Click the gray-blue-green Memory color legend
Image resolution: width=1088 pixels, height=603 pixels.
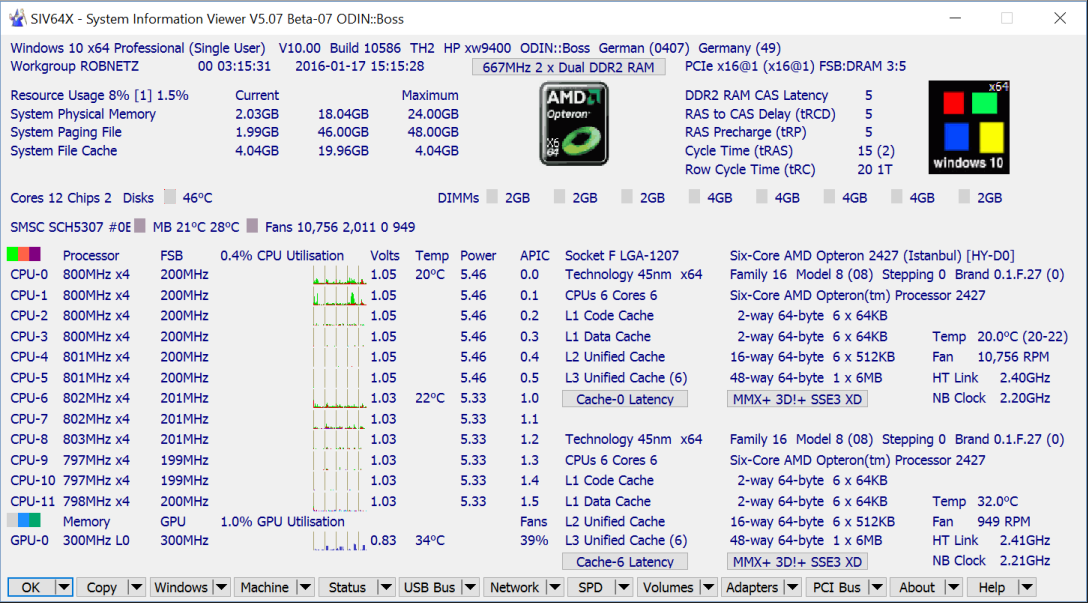(24, 520)
